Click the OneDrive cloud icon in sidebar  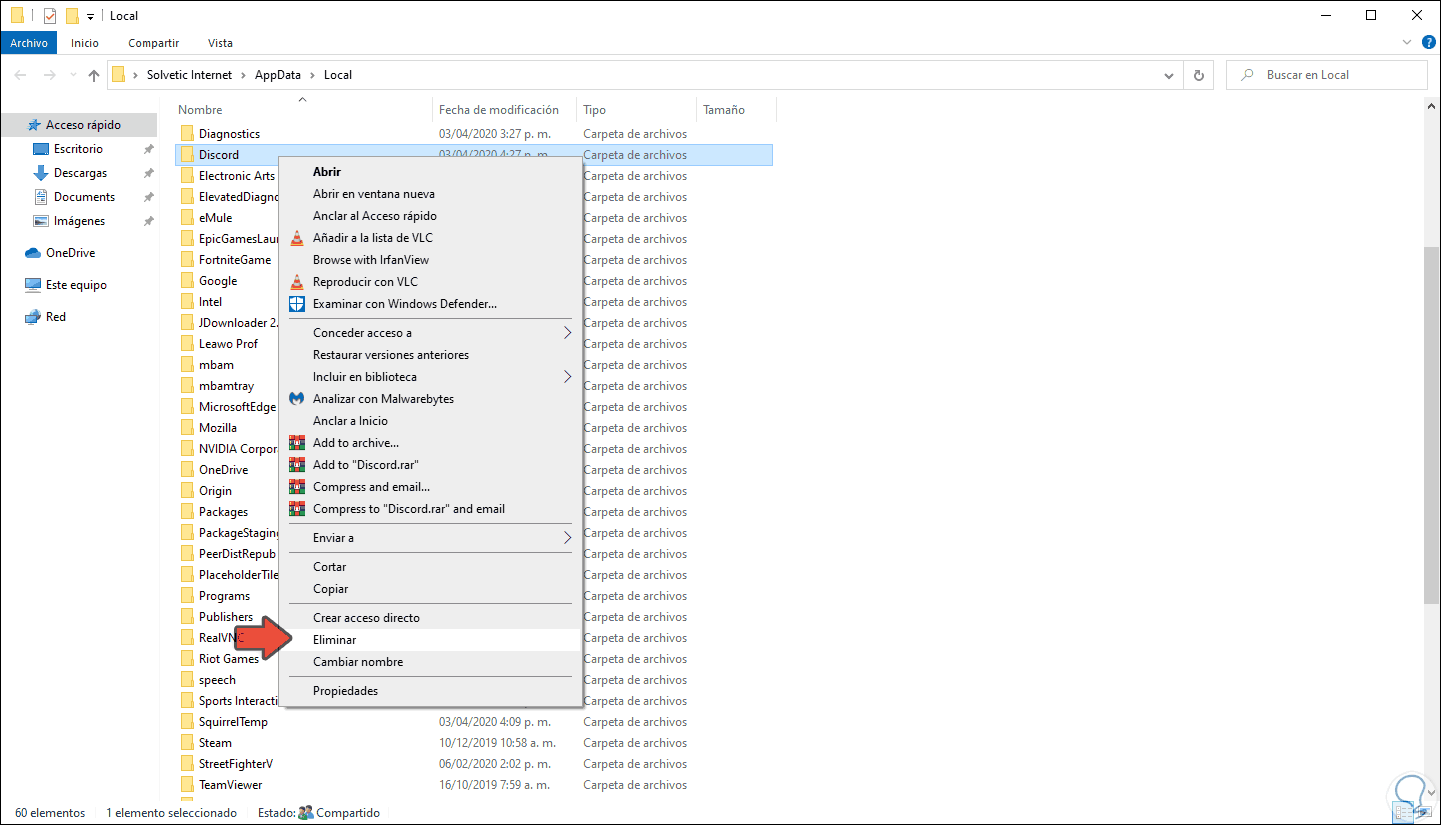[x=33, y=253]
